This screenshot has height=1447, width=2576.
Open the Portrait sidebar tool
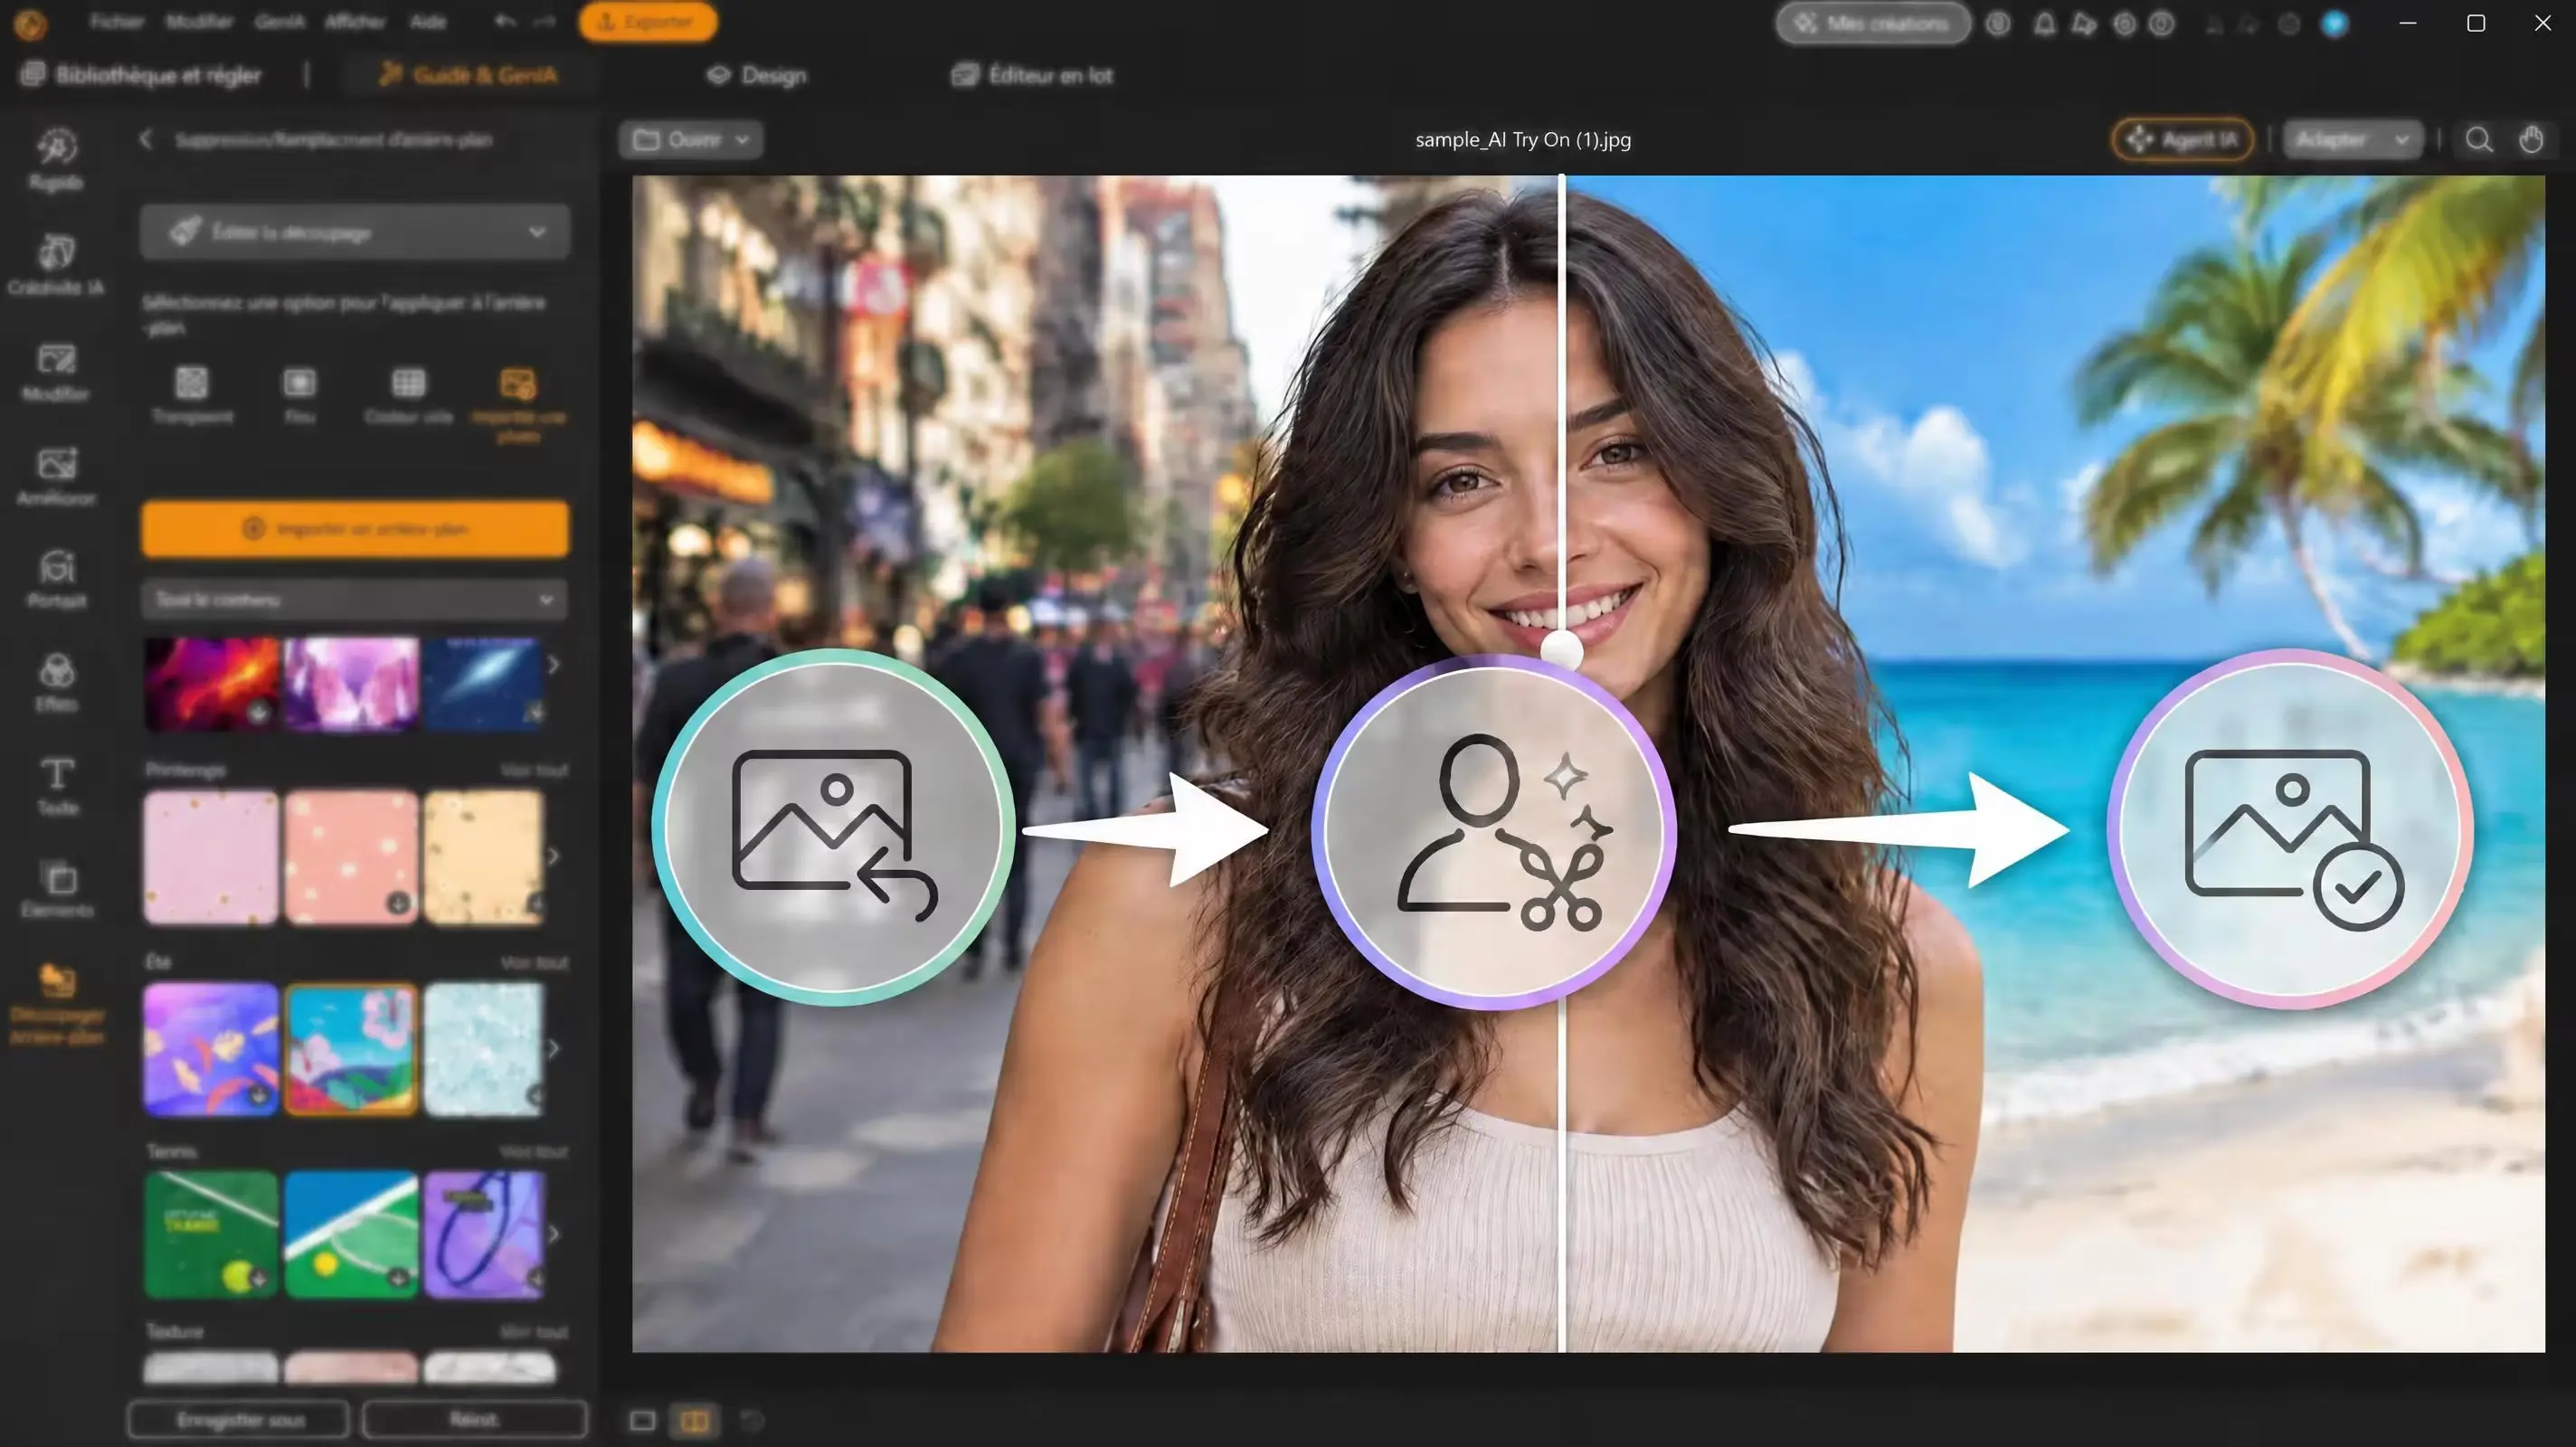pyautogui.click(x=56, y=580)
